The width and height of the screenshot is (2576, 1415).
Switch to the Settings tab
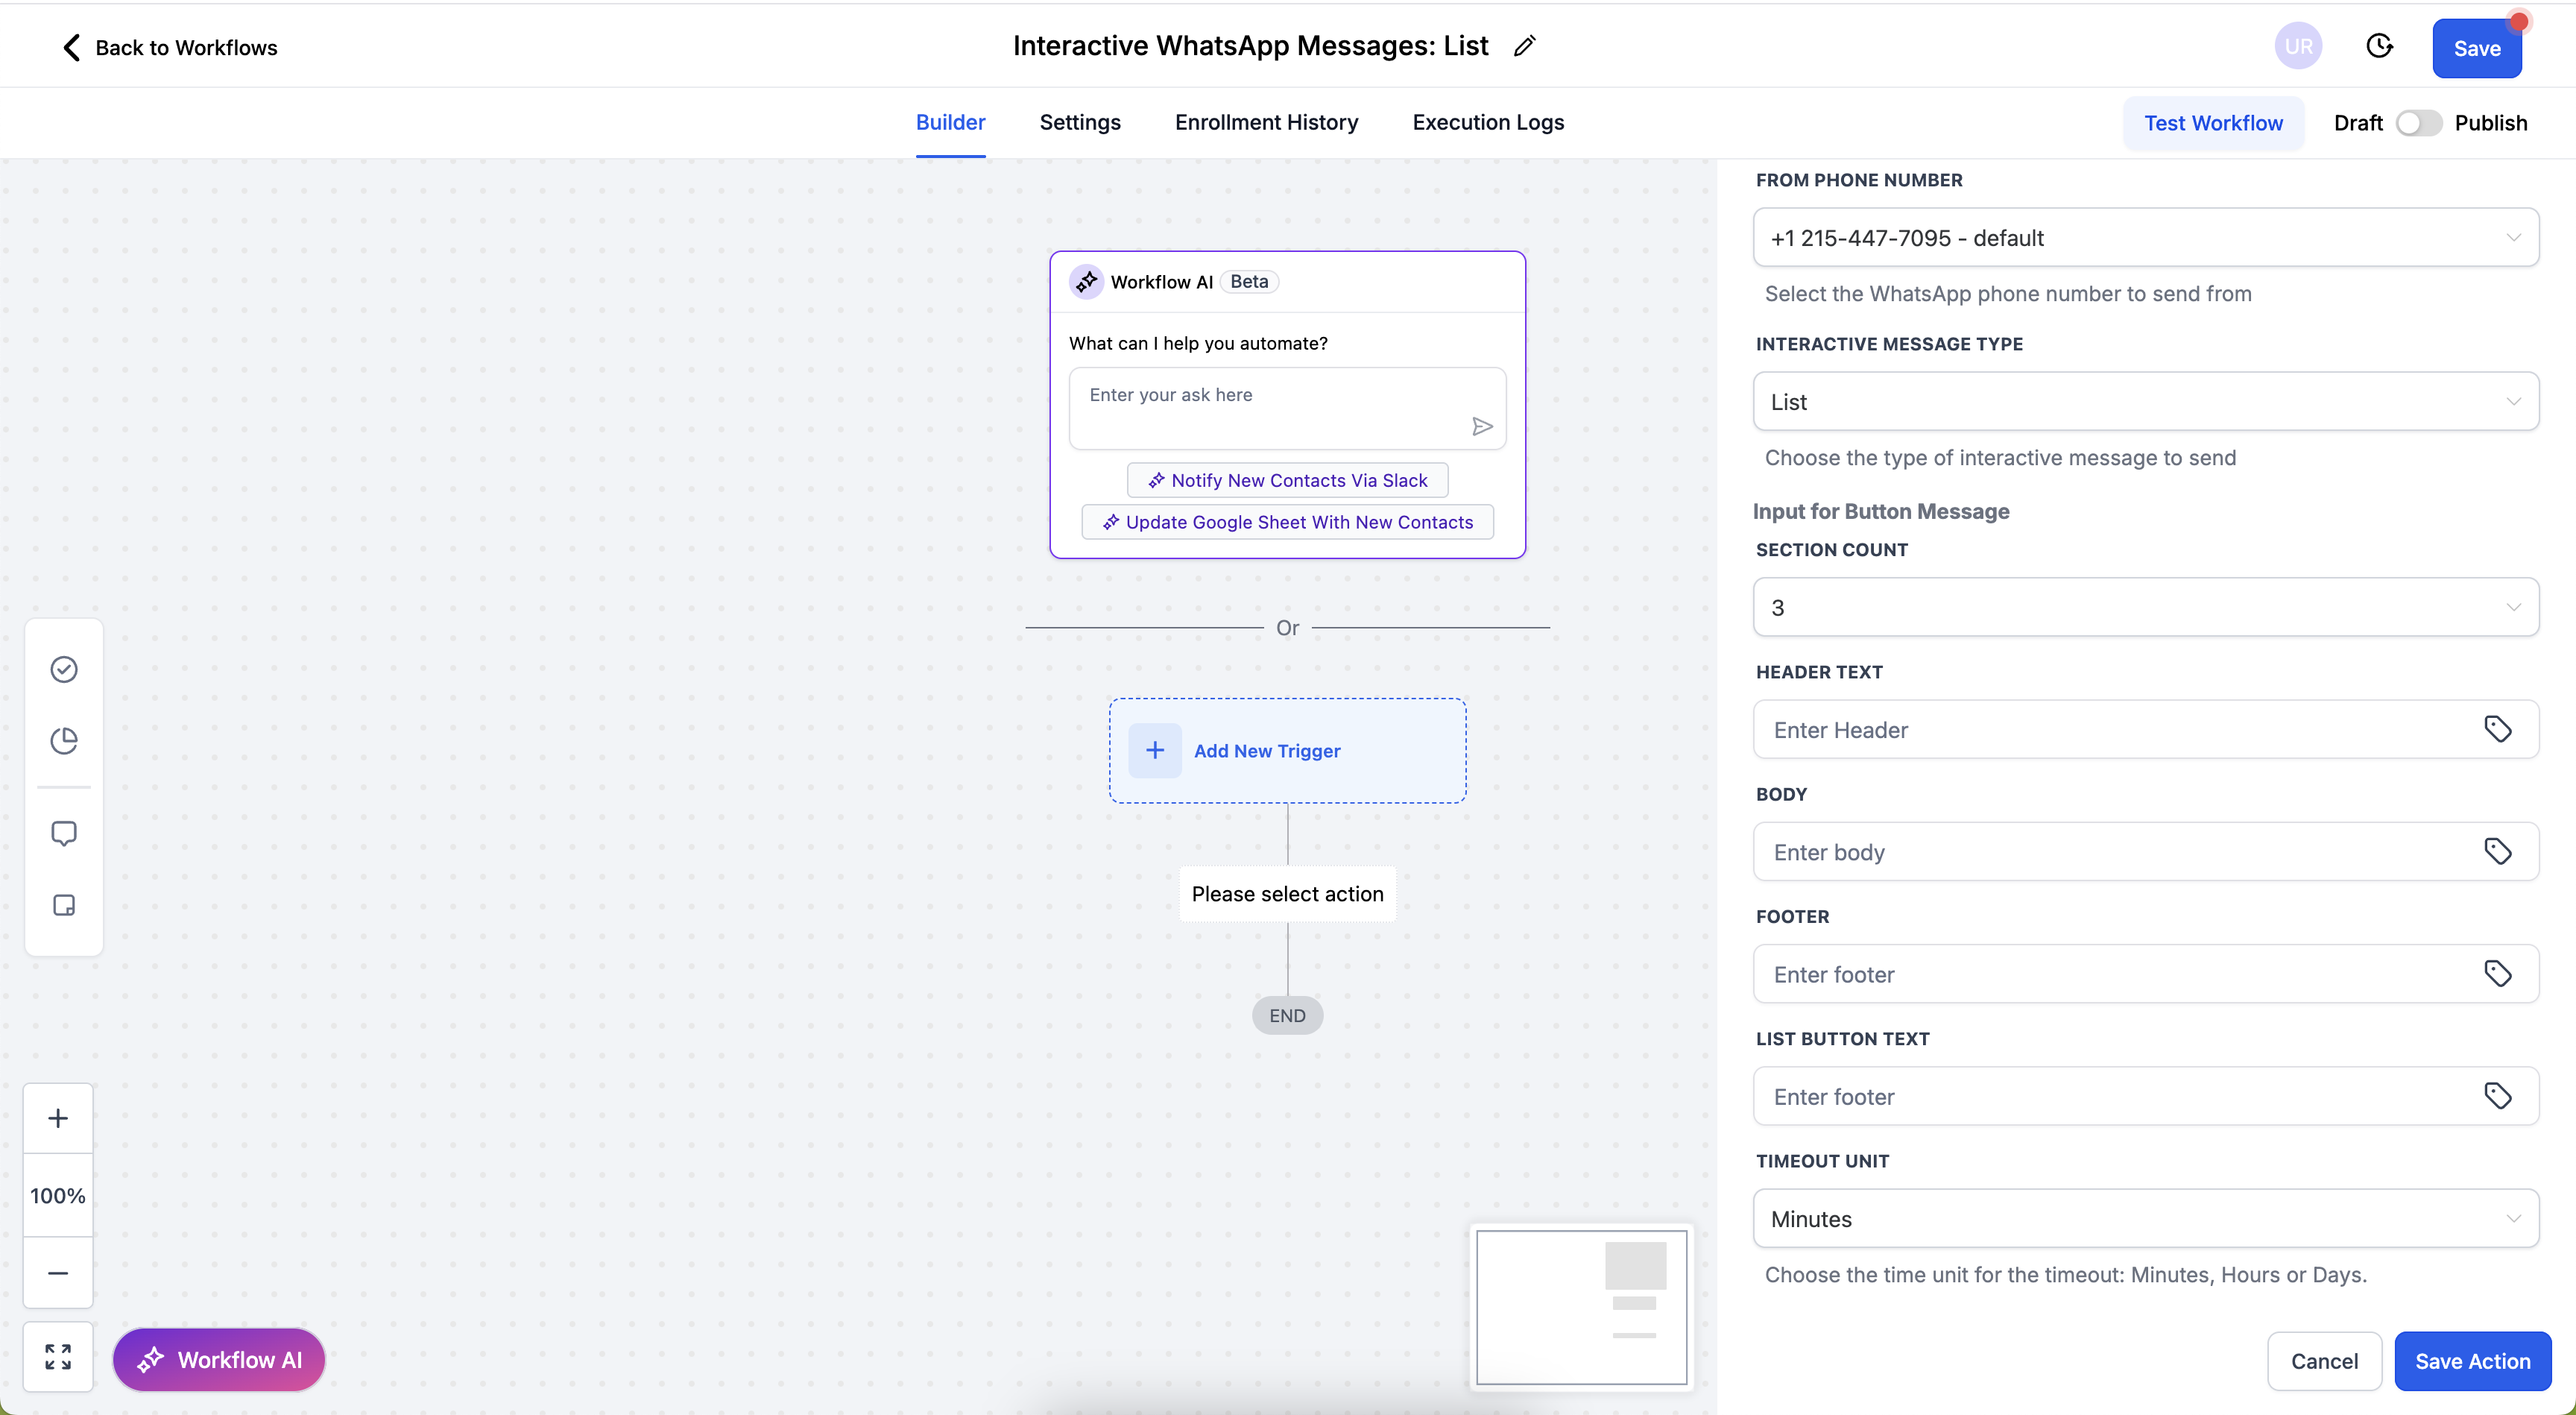pos(1080,122)
